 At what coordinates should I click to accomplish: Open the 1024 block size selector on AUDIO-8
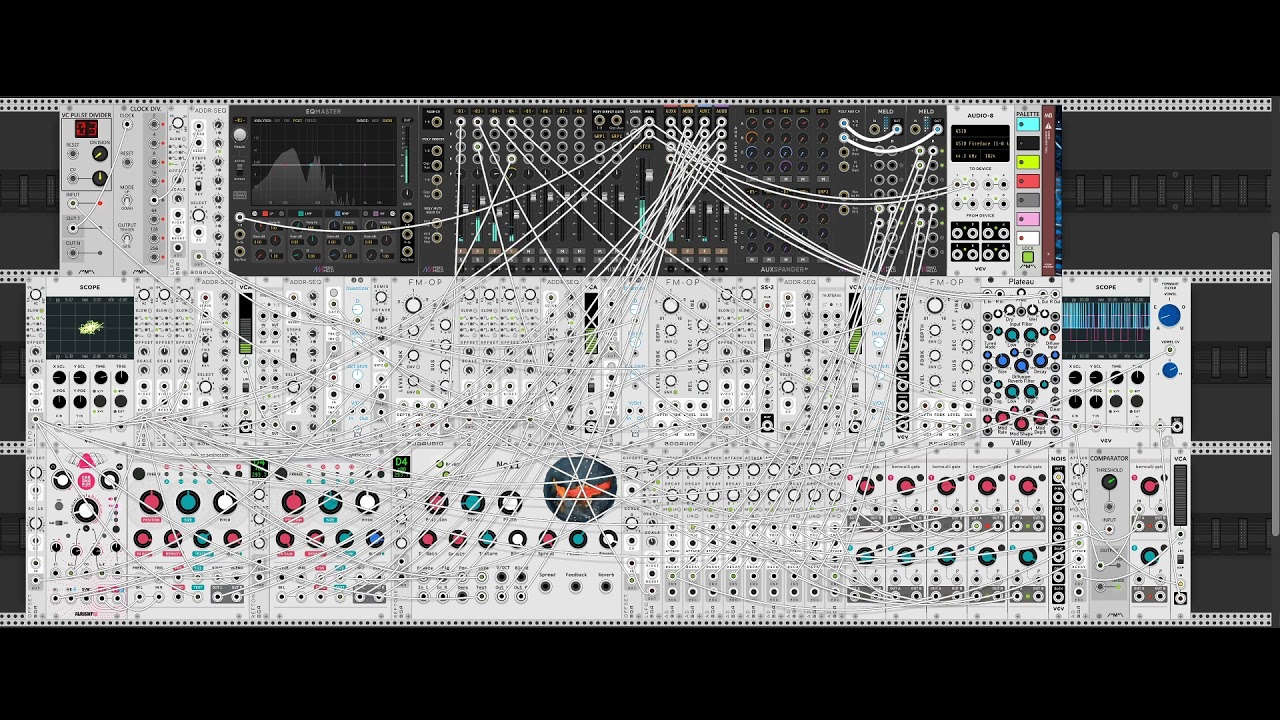point(994,156)
